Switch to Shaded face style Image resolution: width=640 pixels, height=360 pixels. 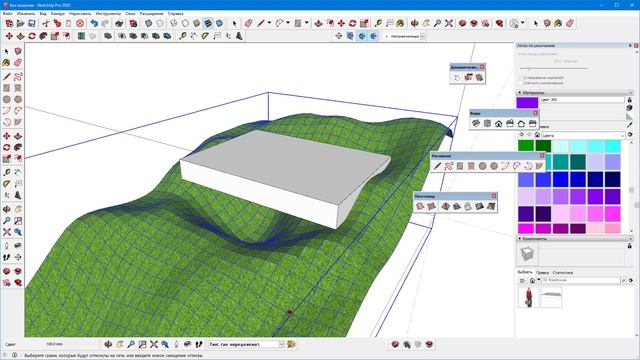pyautogui.click(x=197, y=24)
